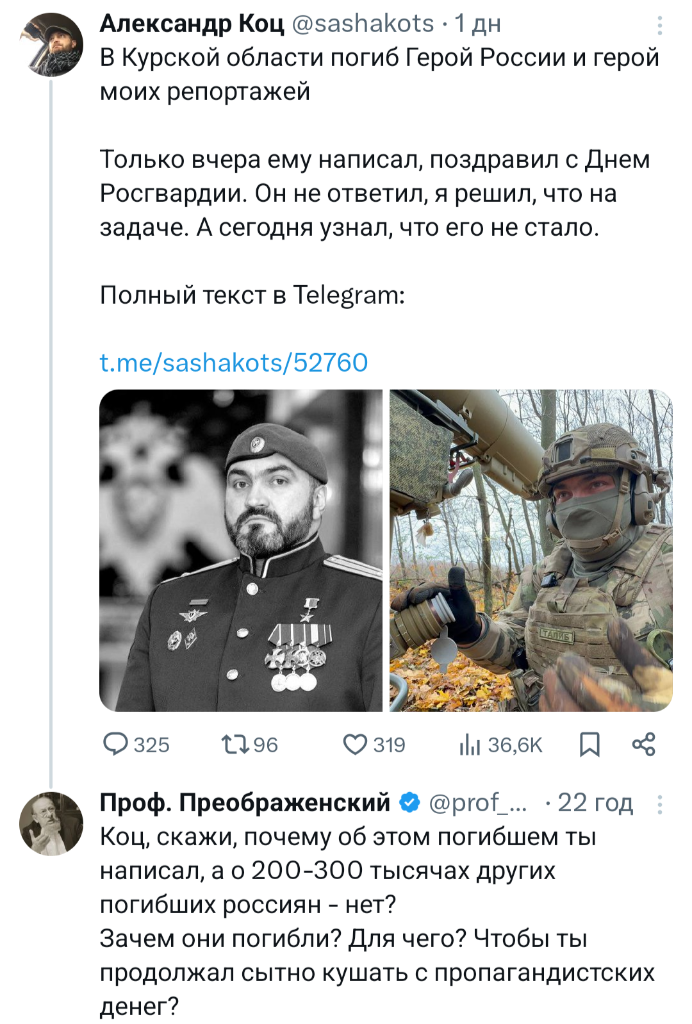Click the 1 дн post timestamp
692x1024 pixels.
coord(478,23)
